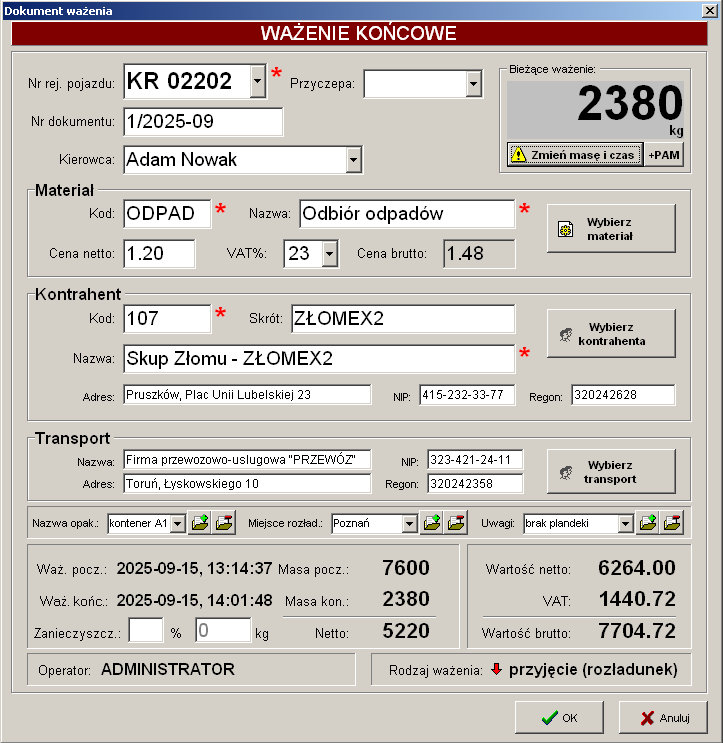This screenshot has height=743, width=723.
Task: Click the 'Zmień masę i czas' button
Action: pyautogui.click(x=575, y=155)
